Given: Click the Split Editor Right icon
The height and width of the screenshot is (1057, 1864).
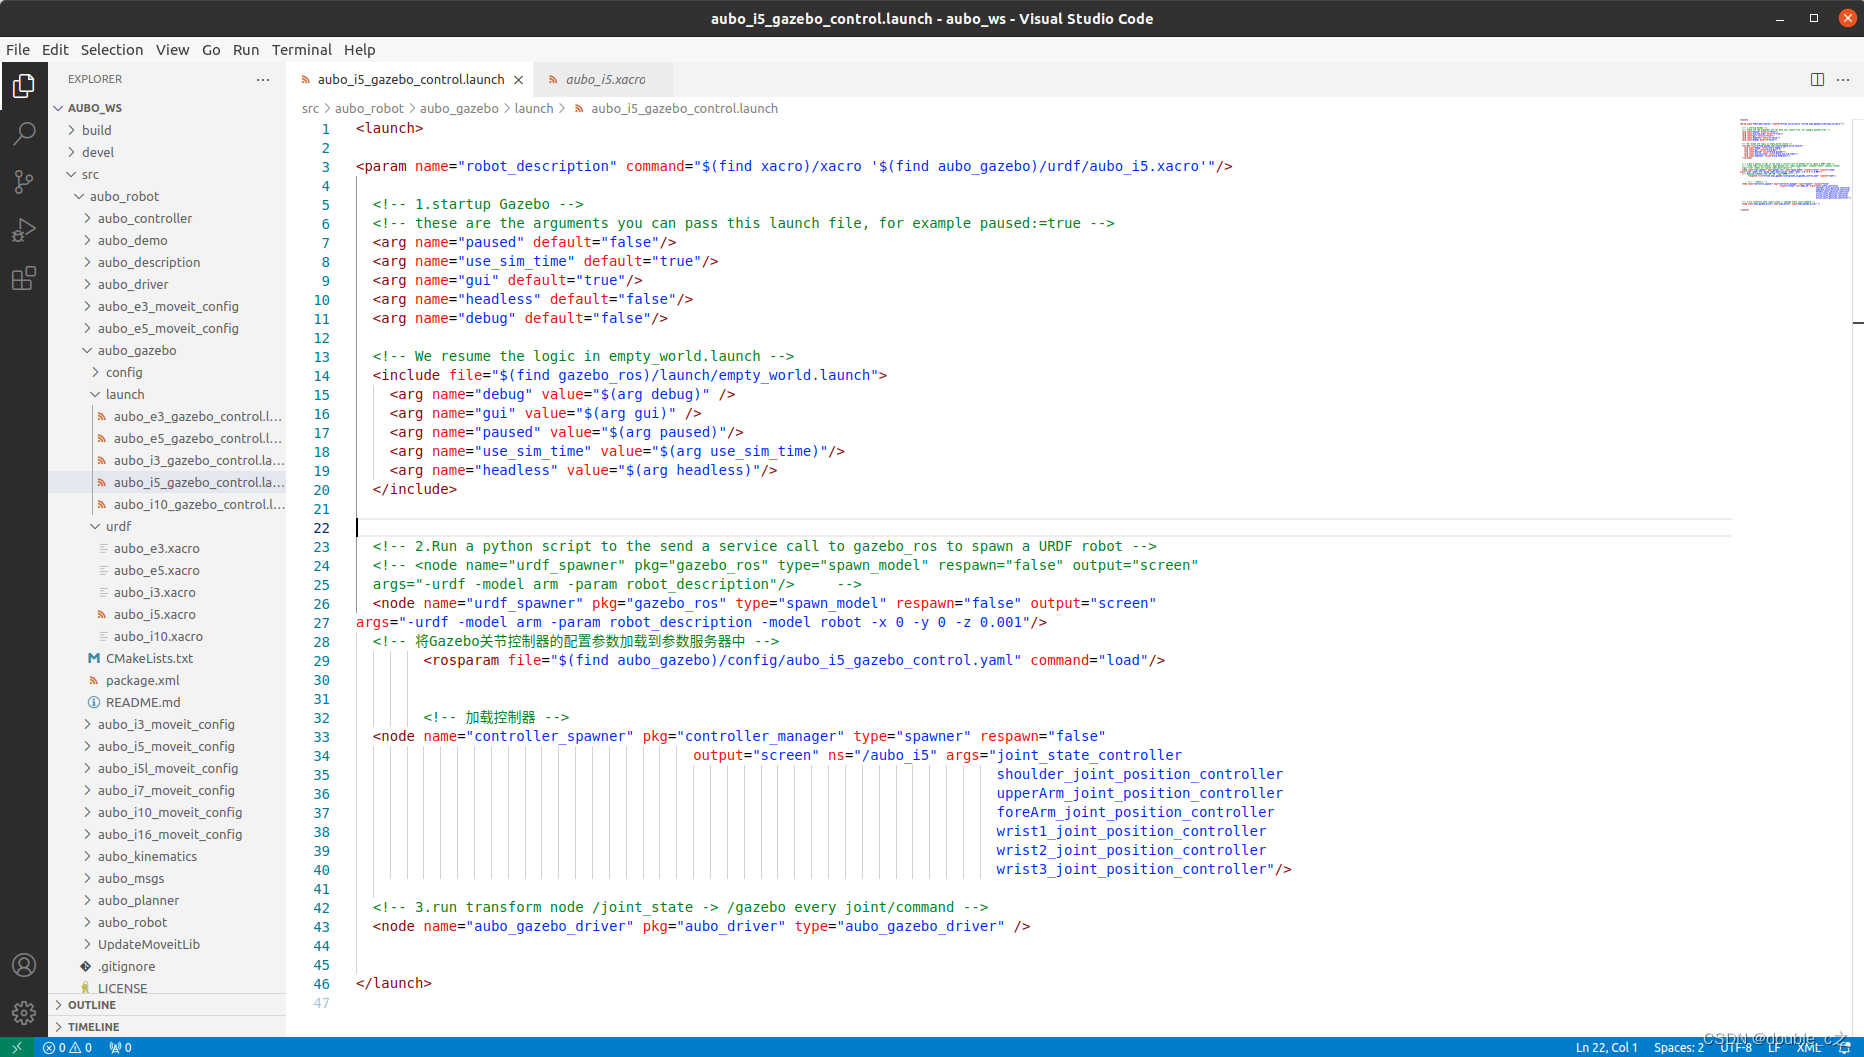Looking at the screenshot, I should pos(1817,79).
